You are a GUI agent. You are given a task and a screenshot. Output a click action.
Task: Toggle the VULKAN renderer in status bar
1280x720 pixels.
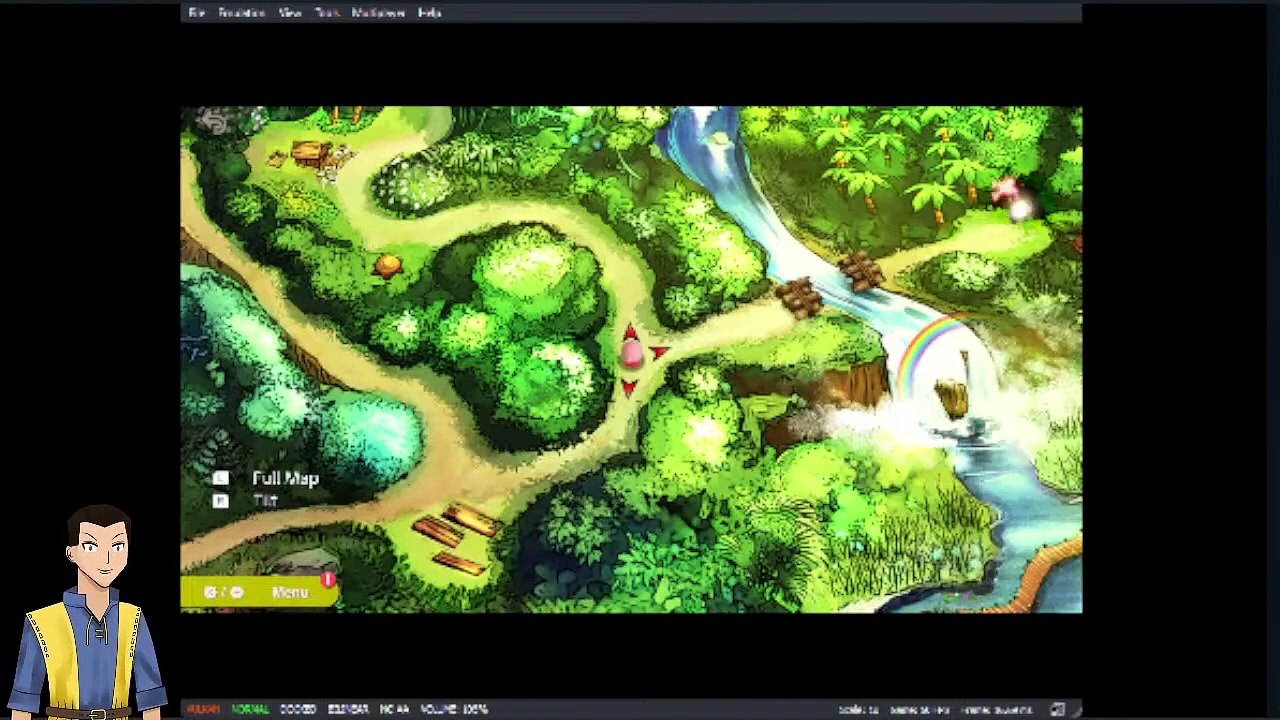(203, 709)
